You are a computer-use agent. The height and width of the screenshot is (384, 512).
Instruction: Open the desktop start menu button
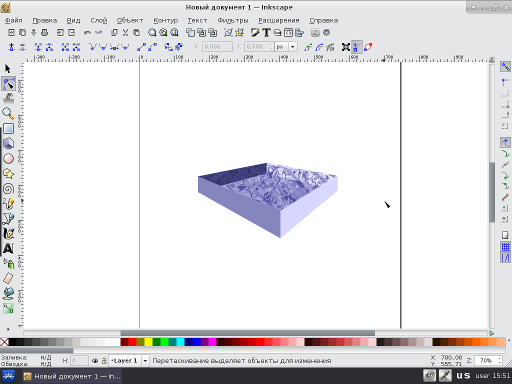[8, 376]
